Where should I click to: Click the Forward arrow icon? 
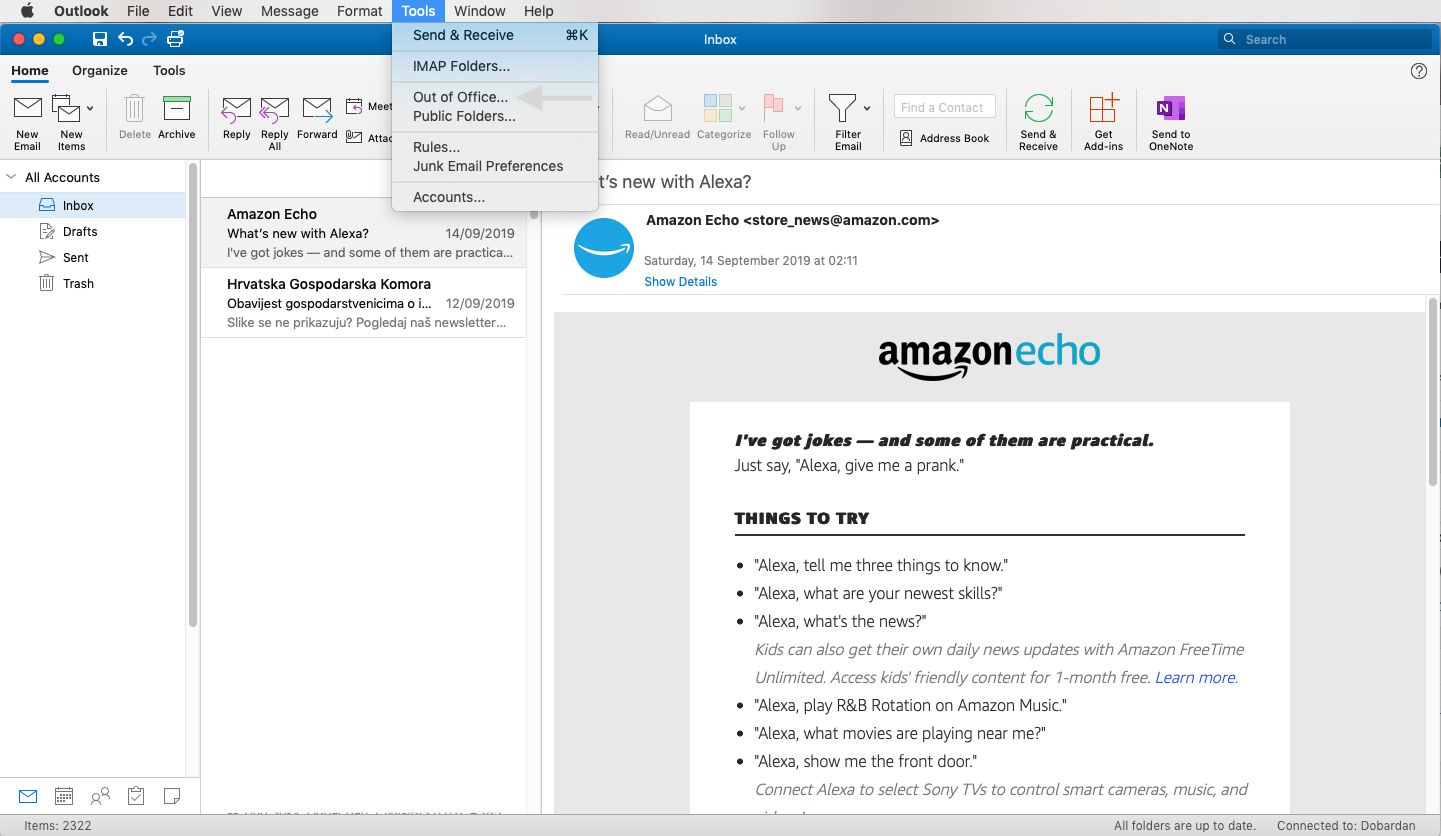point(317,108)
